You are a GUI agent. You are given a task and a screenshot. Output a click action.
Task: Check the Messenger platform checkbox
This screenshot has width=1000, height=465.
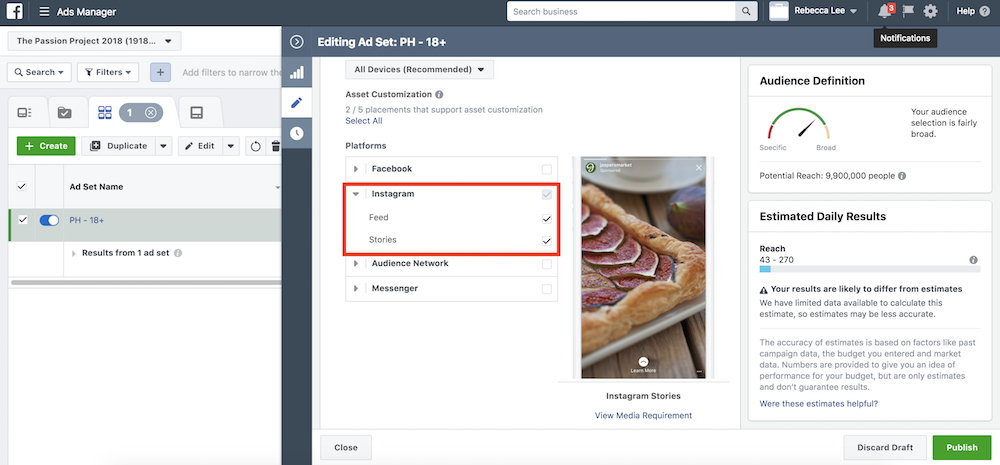547,289
